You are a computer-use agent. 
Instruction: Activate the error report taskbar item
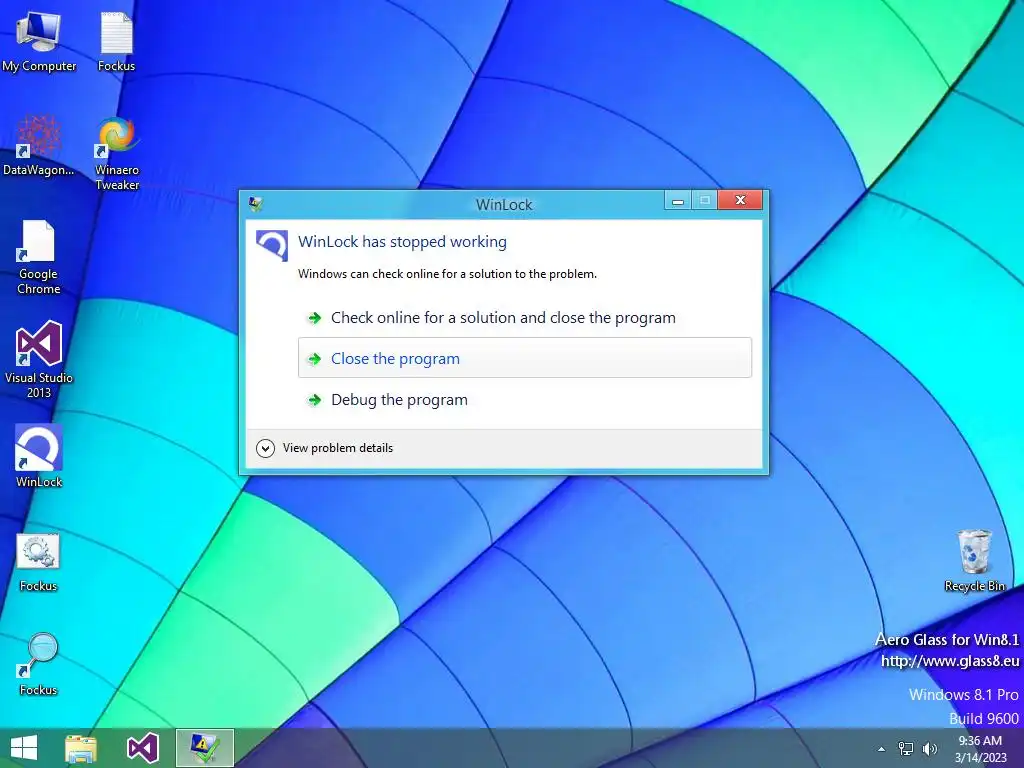point(204,748)
